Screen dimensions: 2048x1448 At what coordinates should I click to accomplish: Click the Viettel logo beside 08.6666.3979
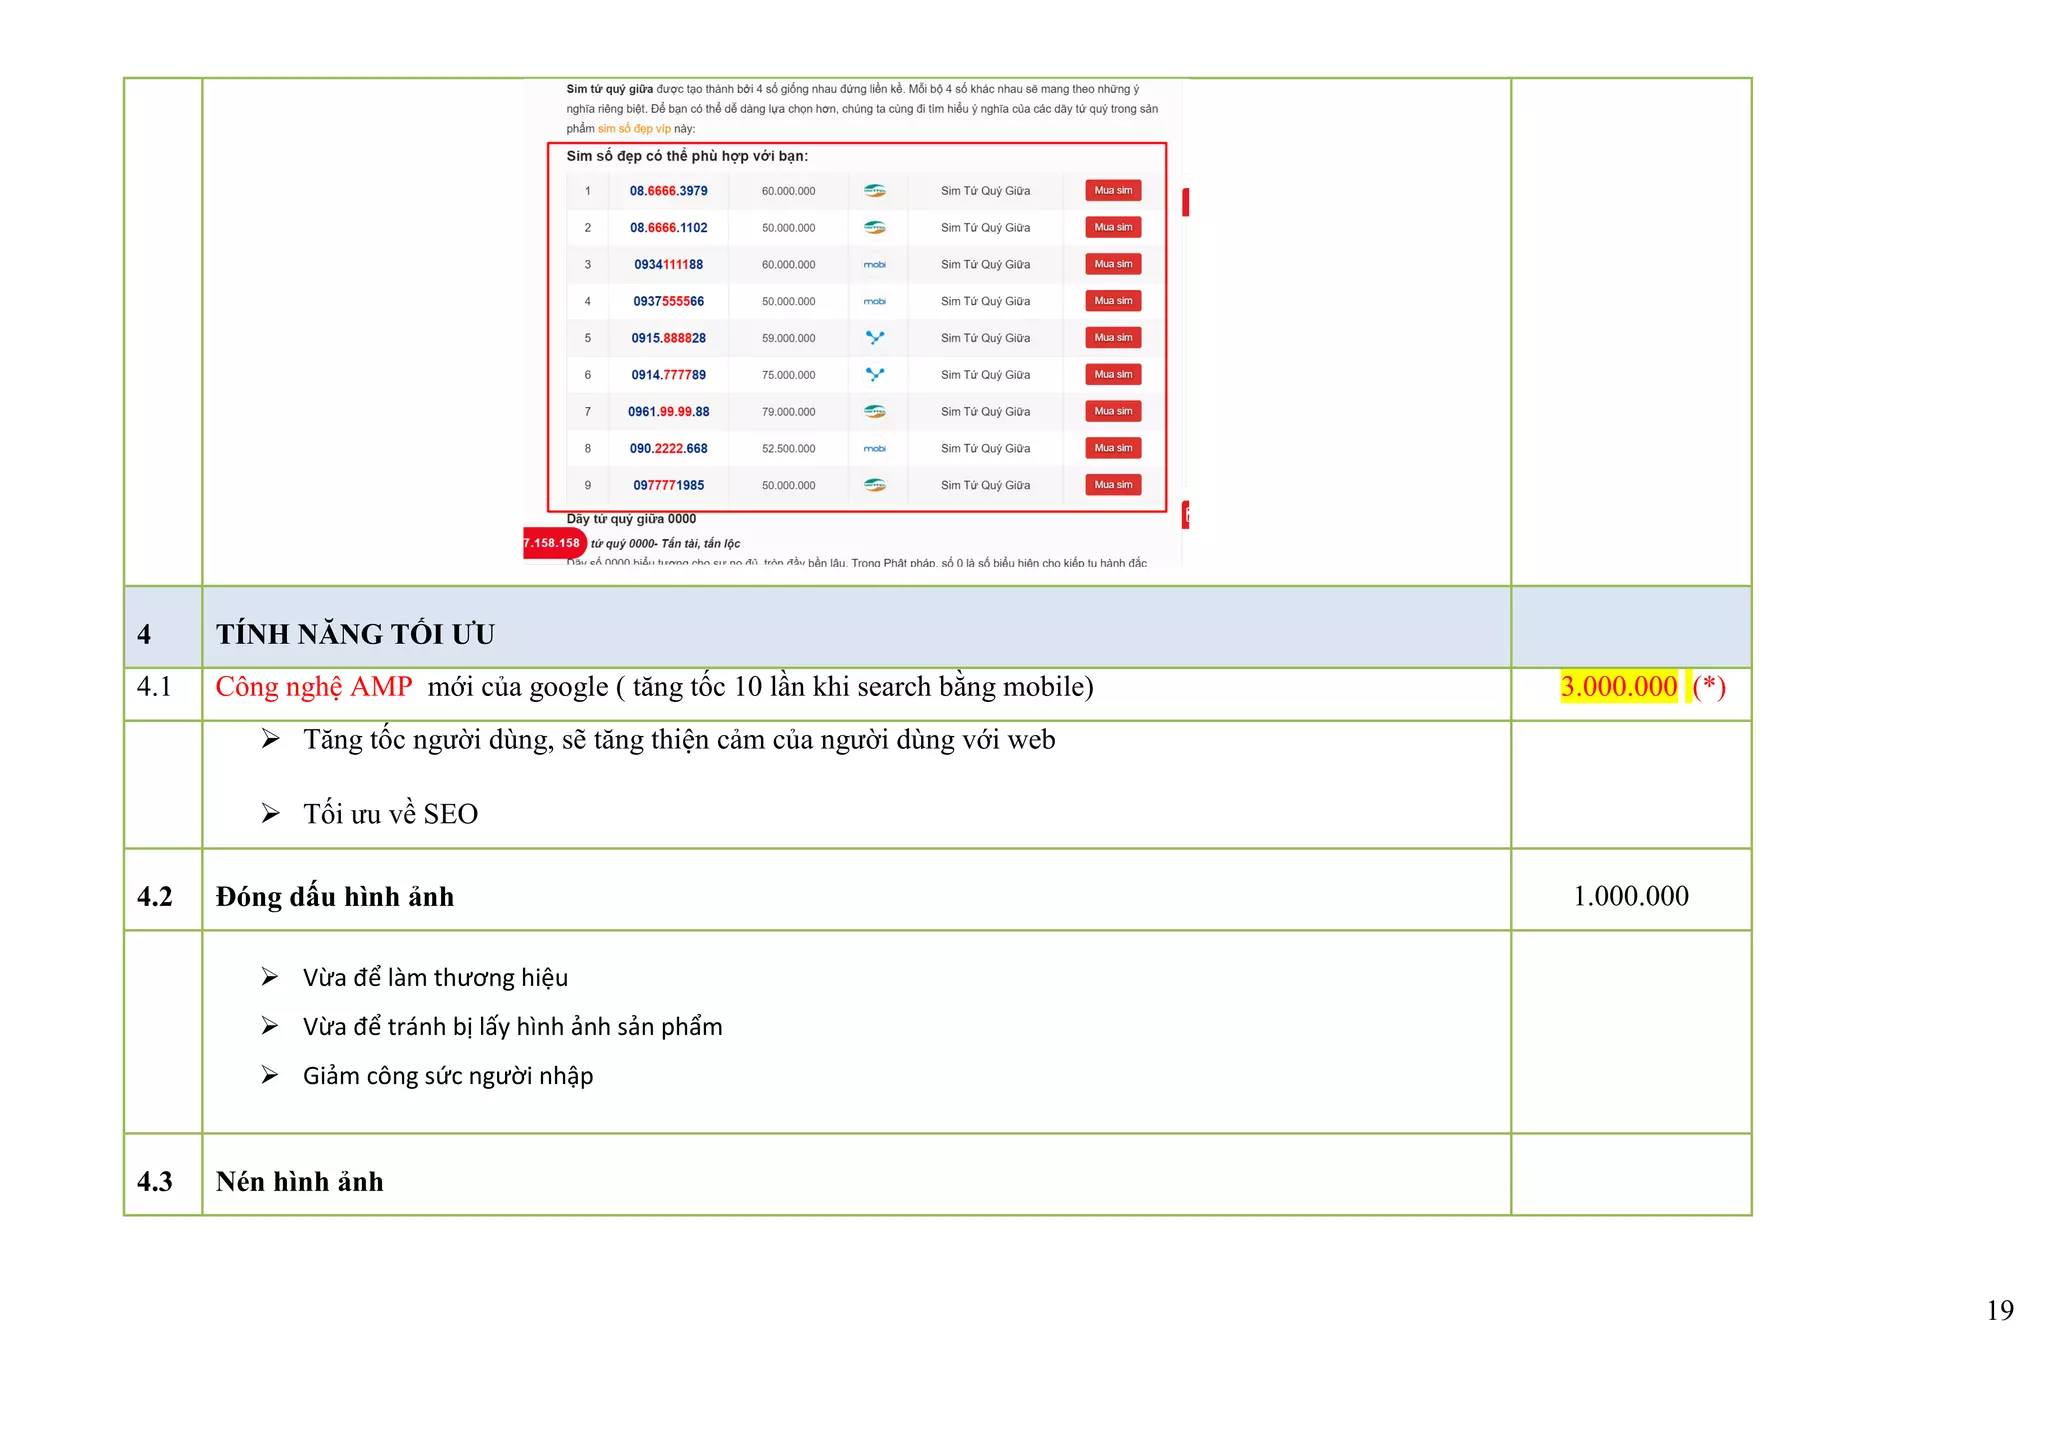click(x=875, y=191)
